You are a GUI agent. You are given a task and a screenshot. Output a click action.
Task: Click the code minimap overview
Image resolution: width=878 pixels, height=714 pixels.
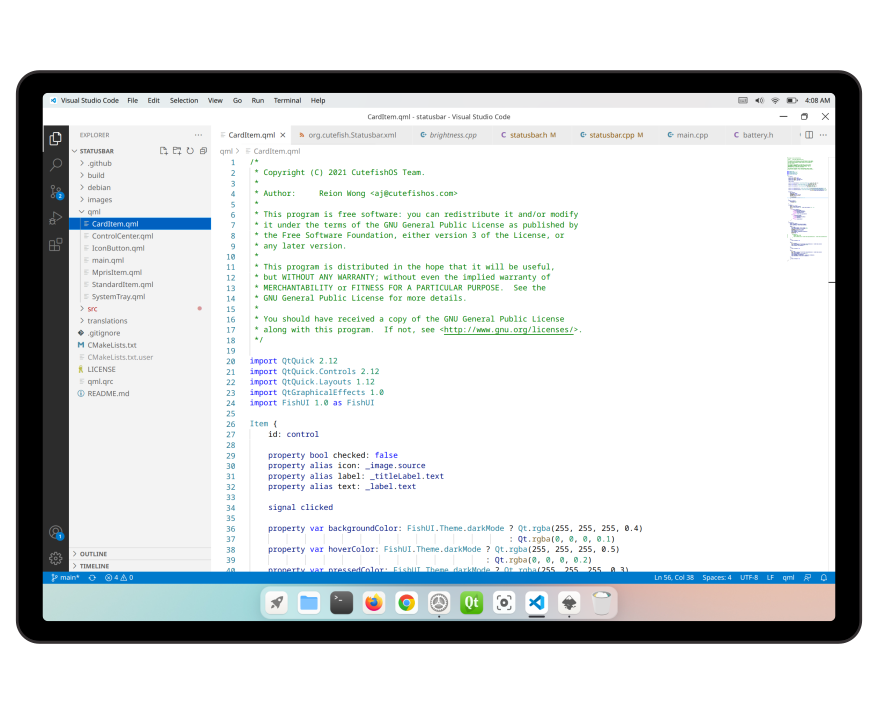click(x=807, y=209)
